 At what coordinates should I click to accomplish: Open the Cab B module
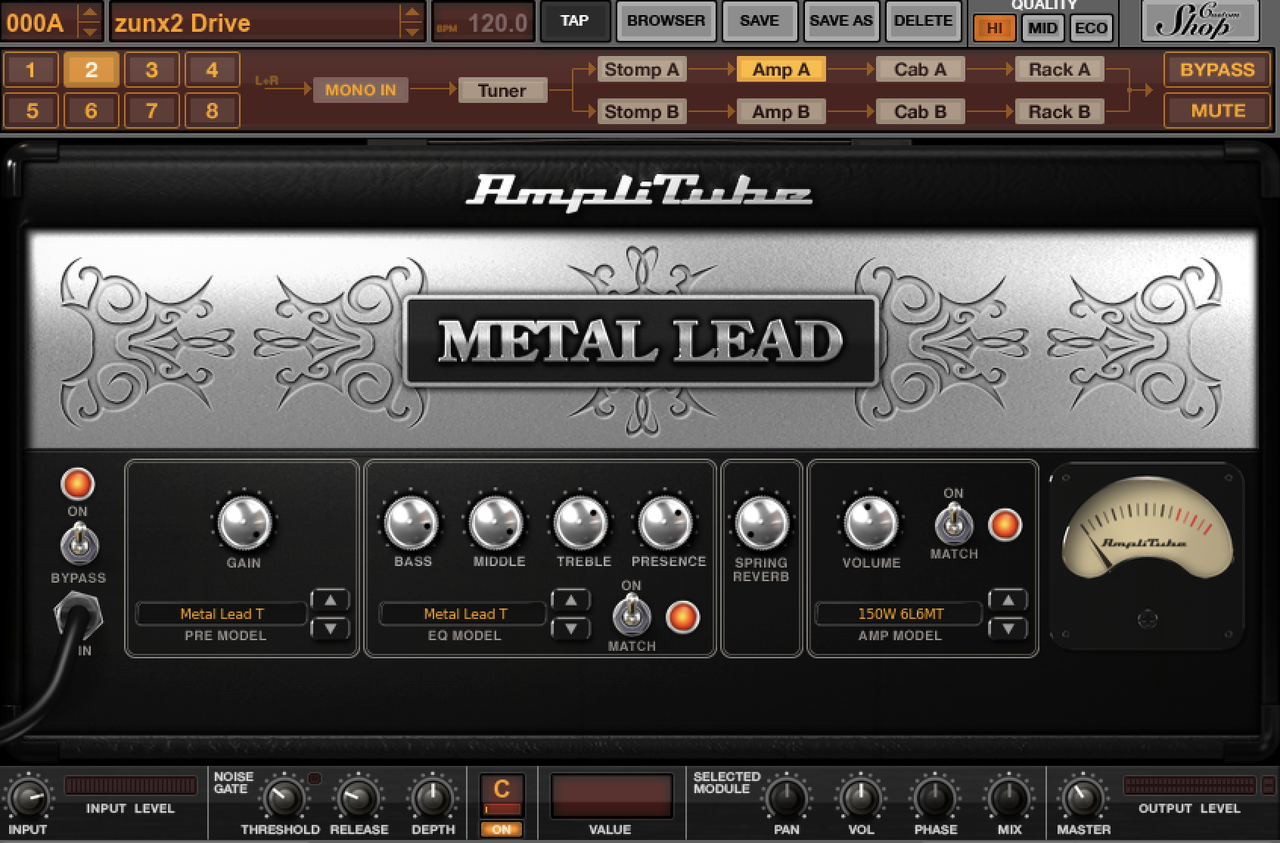[920, 112]
